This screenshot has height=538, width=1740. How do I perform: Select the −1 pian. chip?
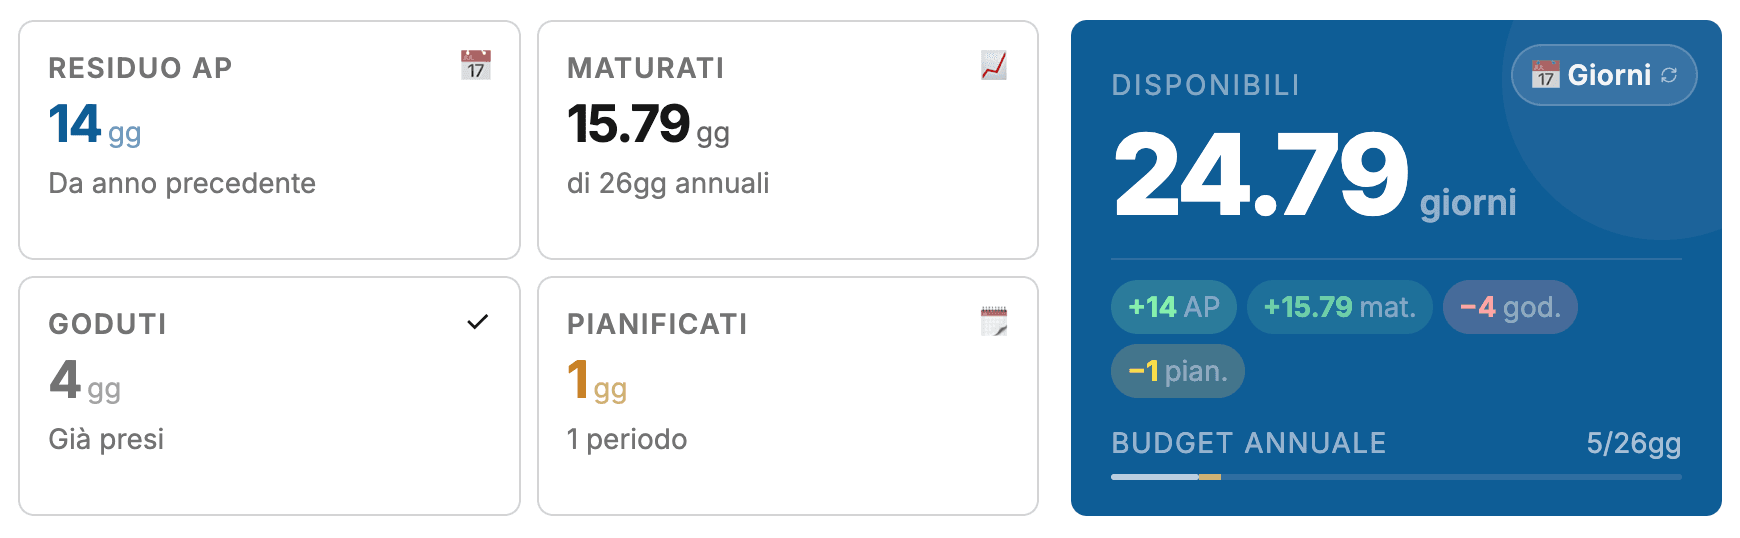(x=1178, y=371)
